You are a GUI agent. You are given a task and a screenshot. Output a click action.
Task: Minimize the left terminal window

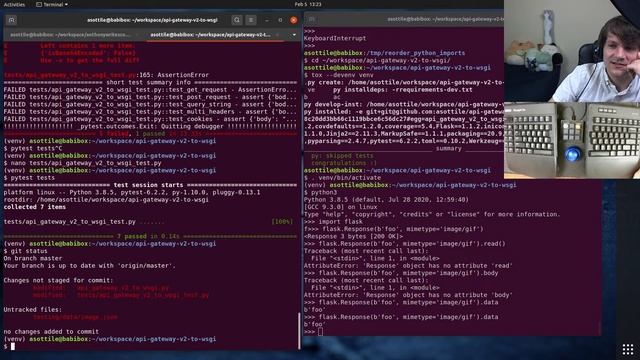(267, 20)
